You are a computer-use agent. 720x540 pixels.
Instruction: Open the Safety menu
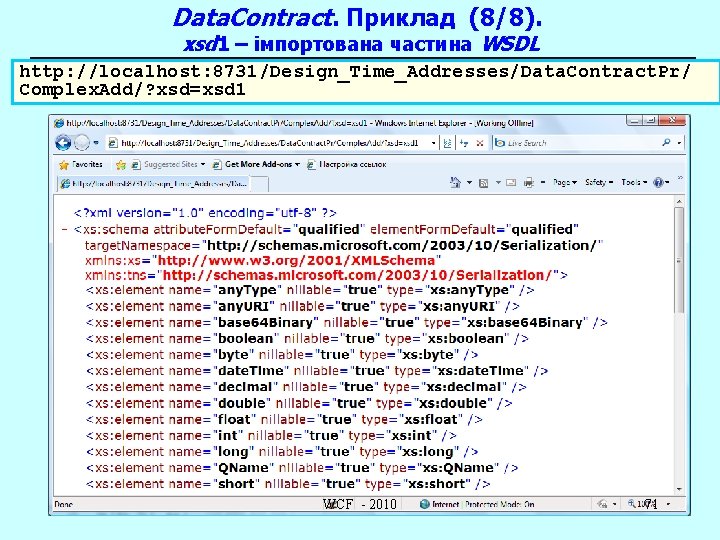[599, 182]
